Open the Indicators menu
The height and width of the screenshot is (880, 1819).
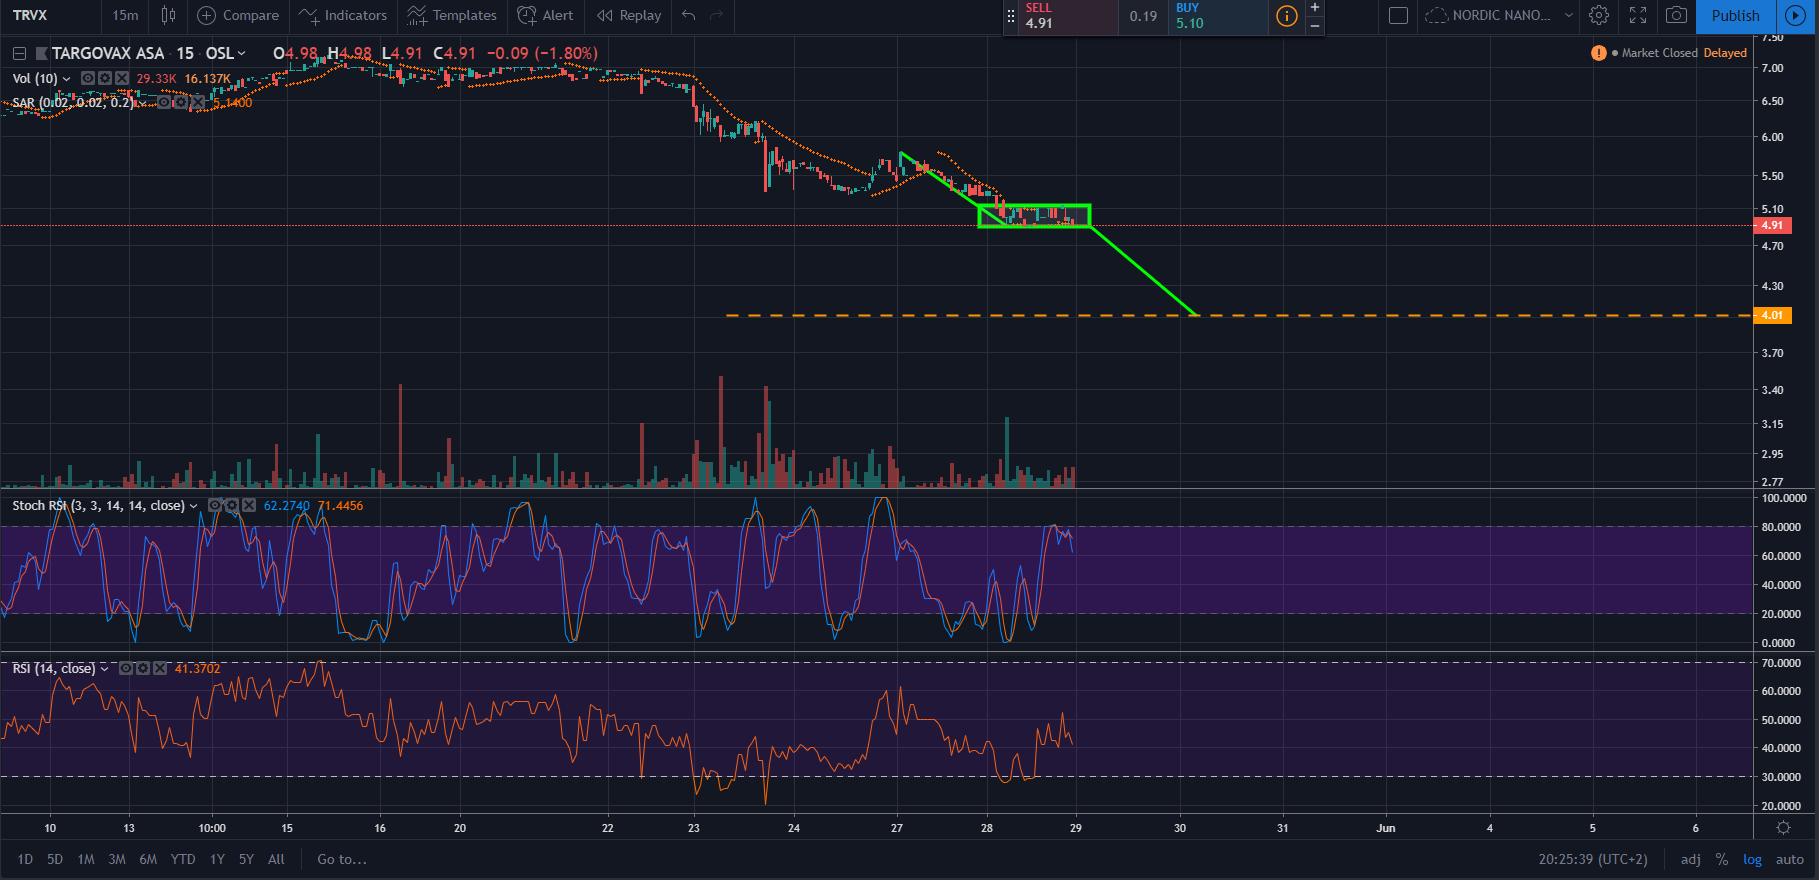(x=343, y=15)
